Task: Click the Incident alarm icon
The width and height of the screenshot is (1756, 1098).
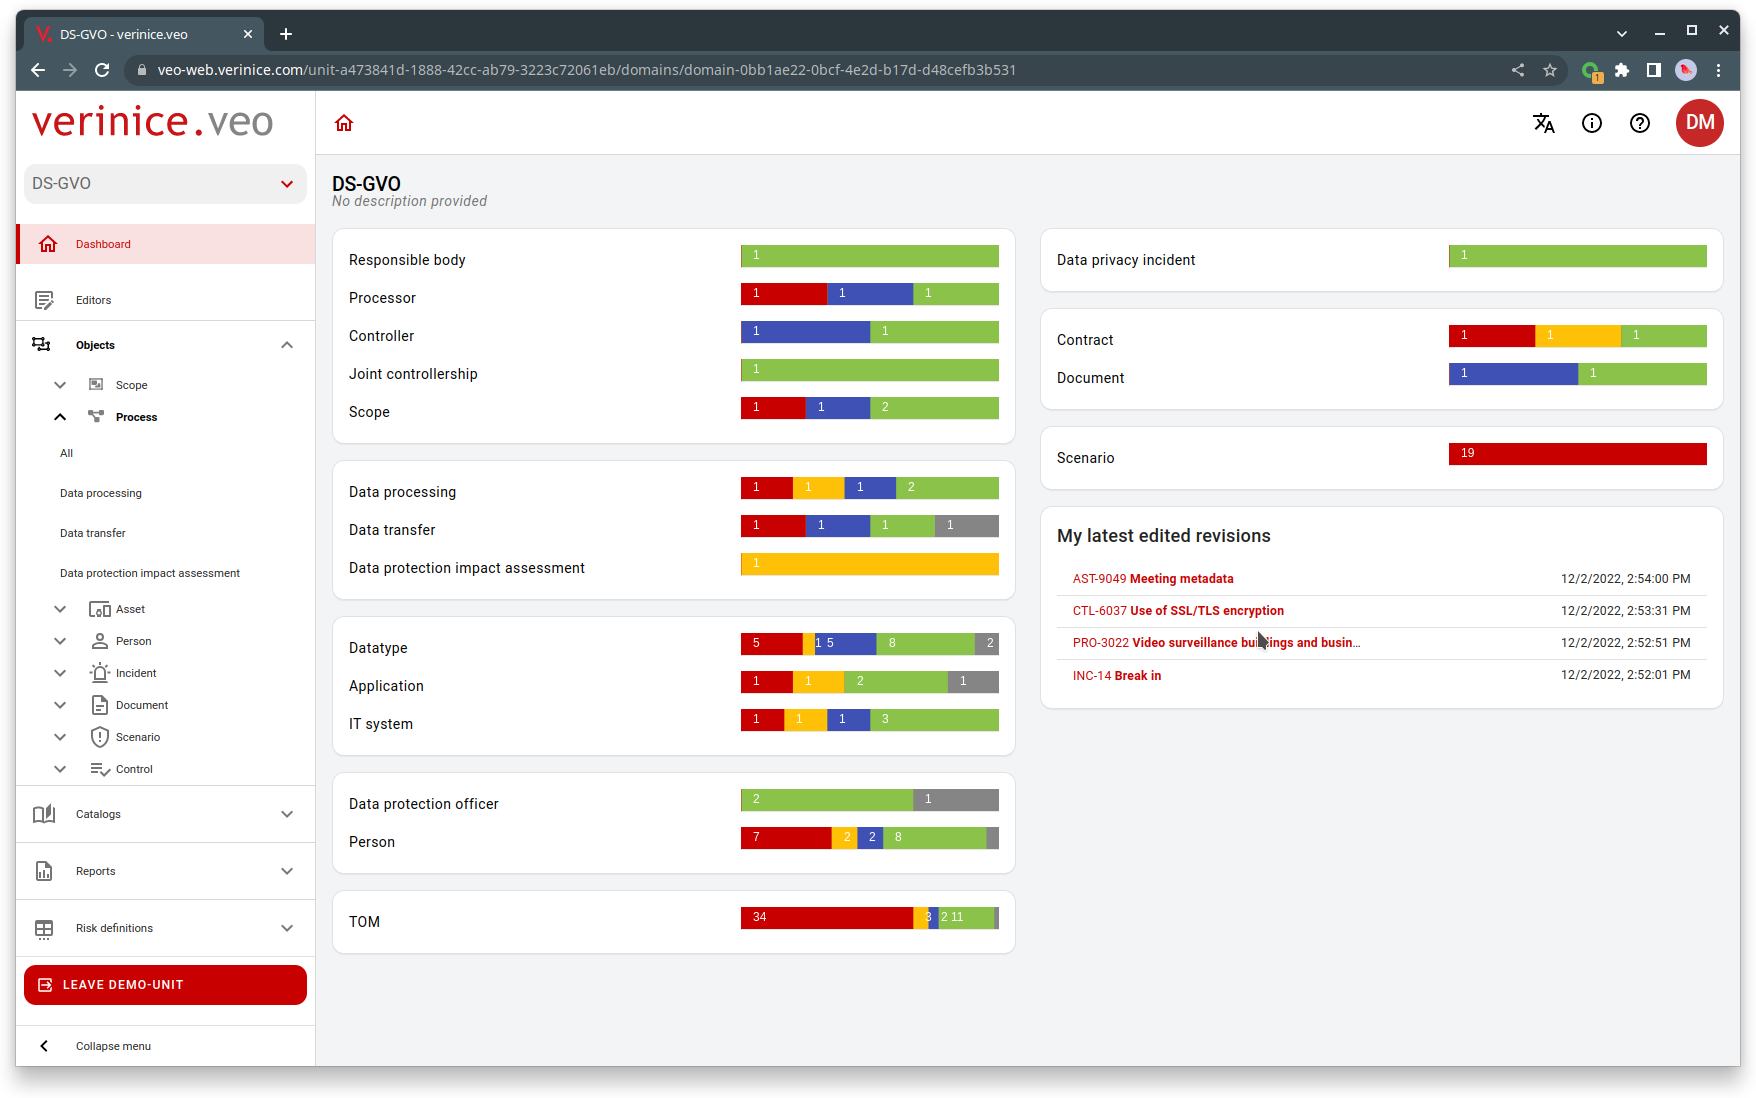Action: tap(100, 673)
